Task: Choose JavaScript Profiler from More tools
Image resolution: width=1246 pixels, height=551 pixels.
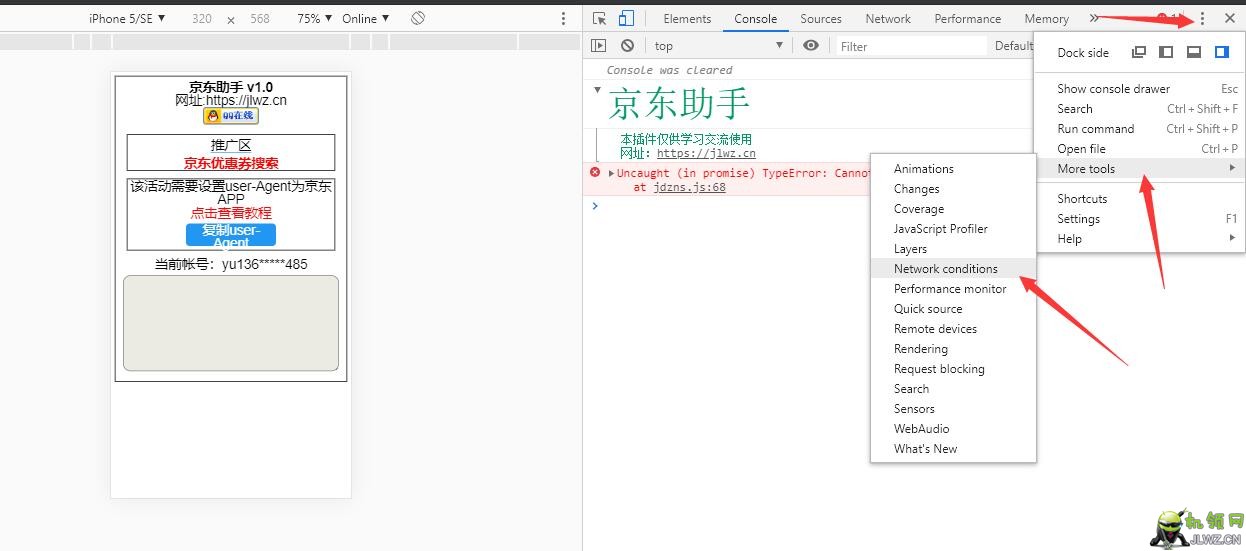Action: tap(953, 228)
